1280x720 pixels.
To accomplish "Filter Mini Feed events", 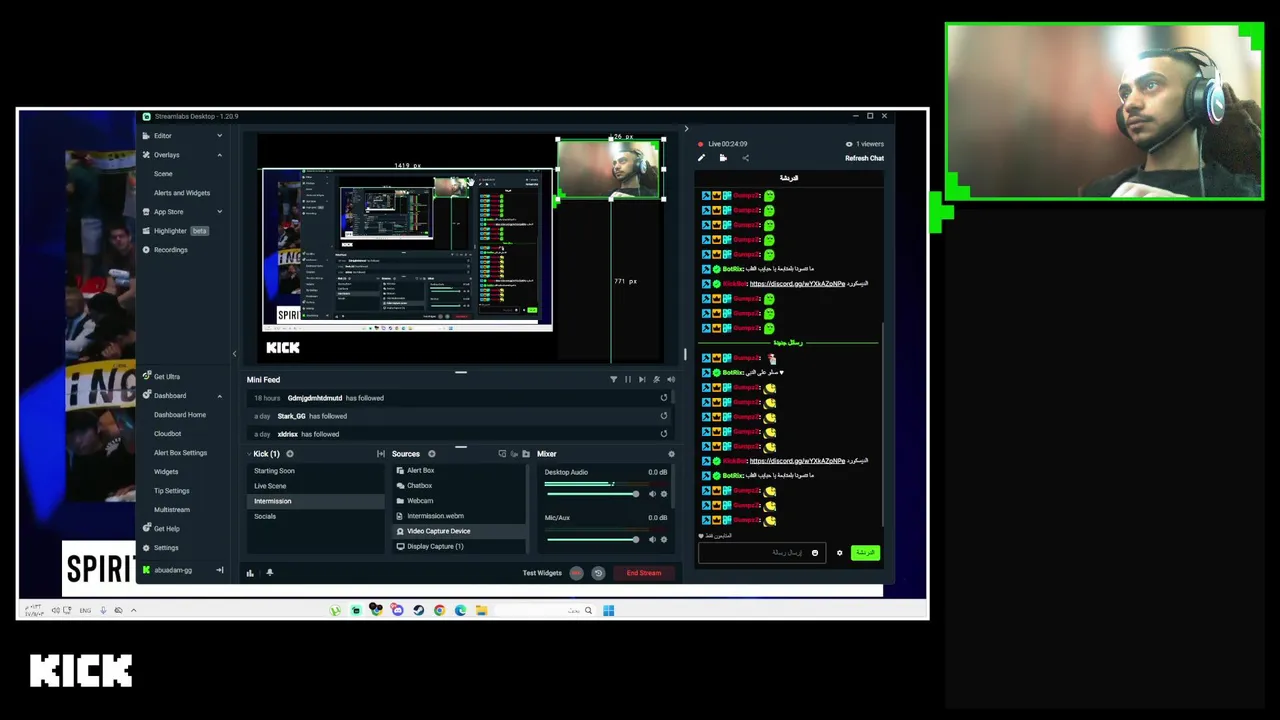I will pyautogui.click(x=614, y=380).
